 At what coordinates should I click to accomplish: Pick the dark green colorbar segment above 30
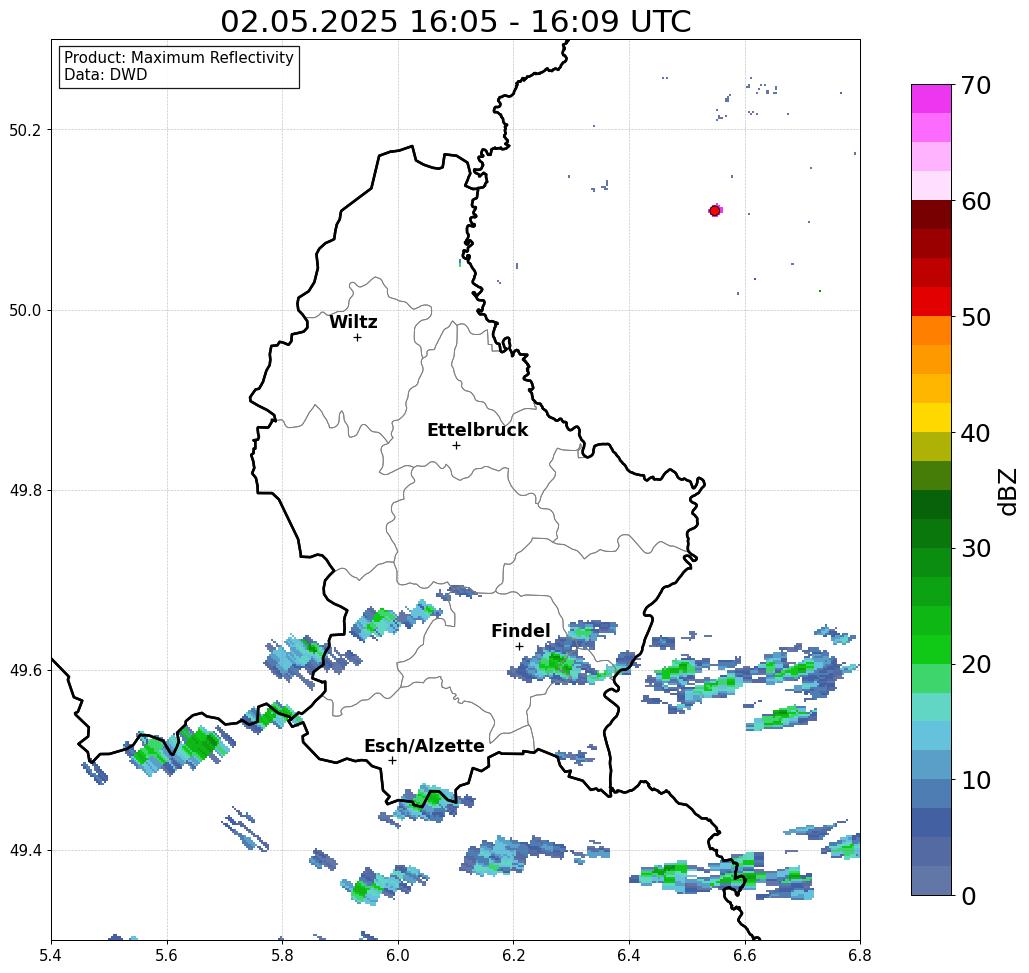931,533
